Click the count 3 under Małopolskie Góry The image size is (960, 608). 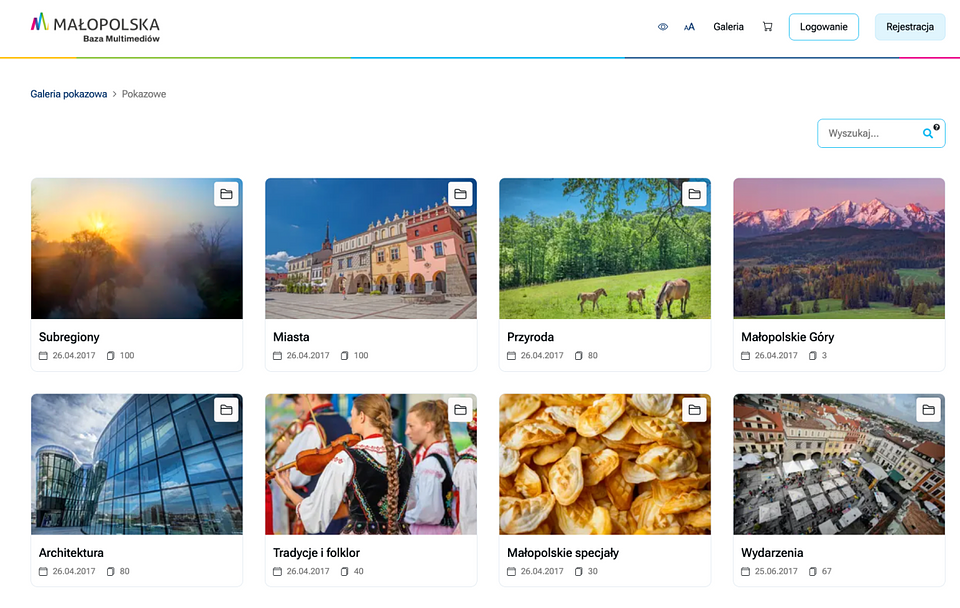point(824,356)
